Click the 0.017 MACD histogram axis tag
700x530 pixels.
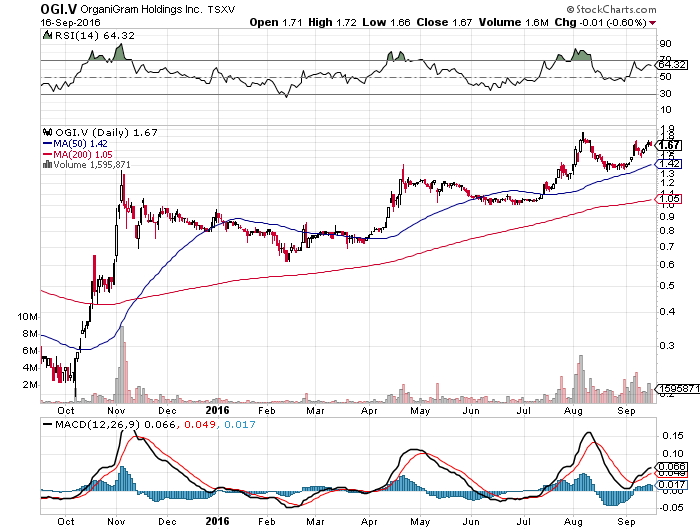(671, 485)
